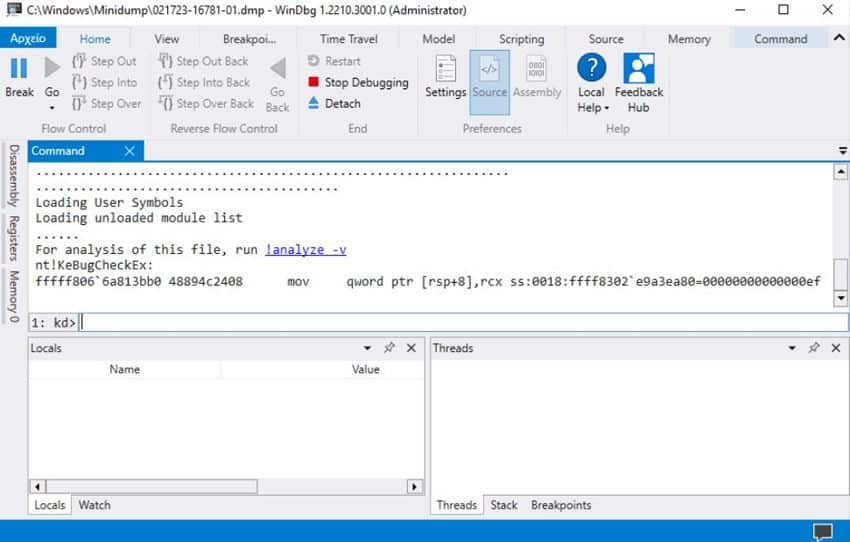Open the Memory 0 side panel
This screenshot has width=850, height=542.
(14, 296)
